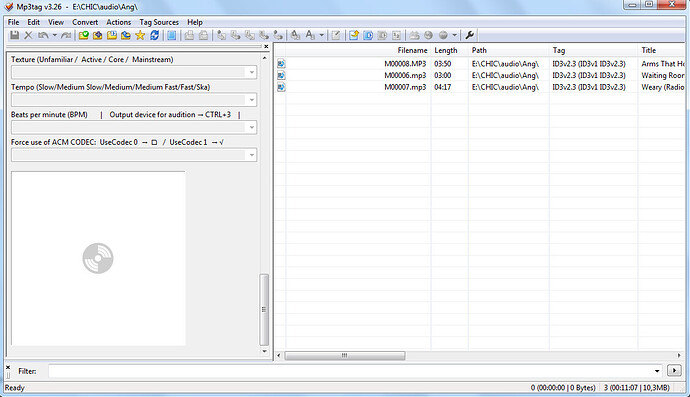Click the first Tag to Filename convert icon

pos(221,35)
